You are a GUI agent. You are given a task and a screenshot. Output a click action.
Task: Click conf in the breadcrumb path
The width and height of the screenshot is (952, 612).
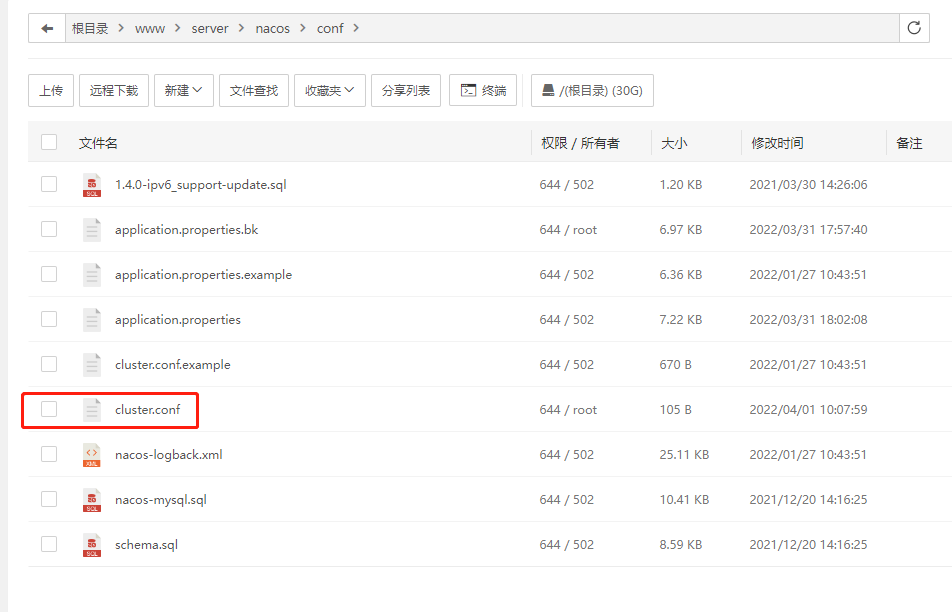(x=330, y=29)
